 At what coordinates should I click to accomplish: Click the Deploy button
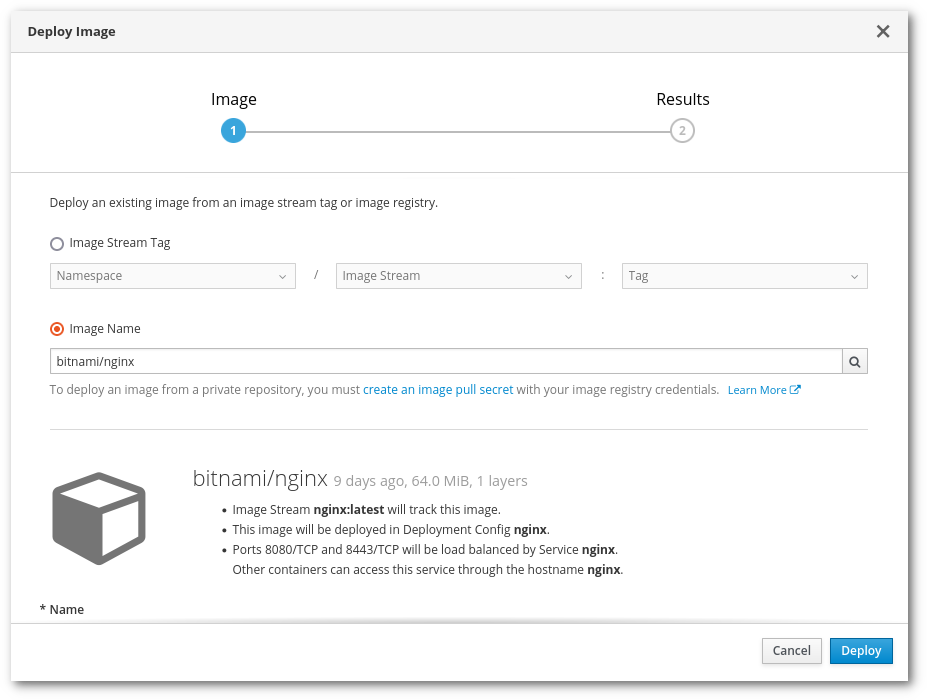pyautogui.click(x=861, y=651)
